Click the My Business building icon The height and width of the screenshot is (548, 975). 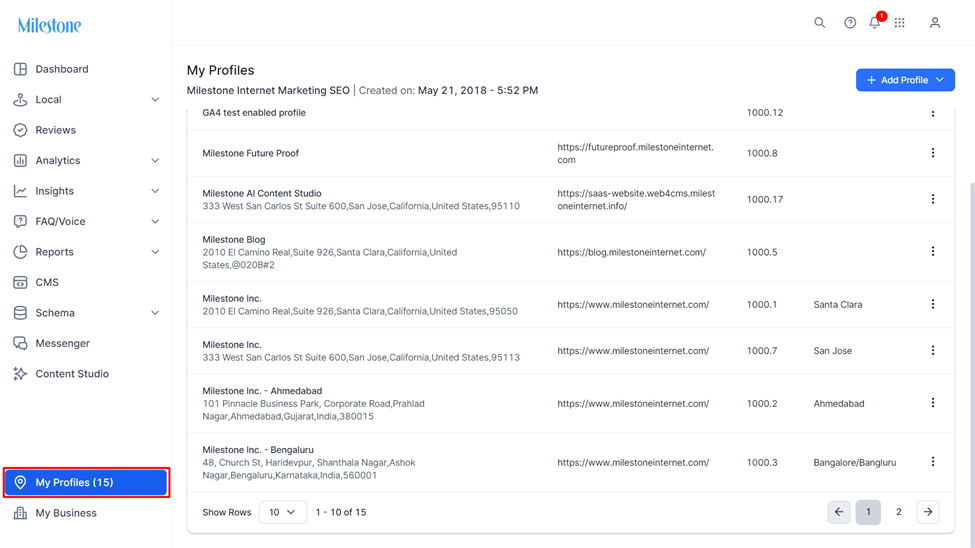pos(20,513)
